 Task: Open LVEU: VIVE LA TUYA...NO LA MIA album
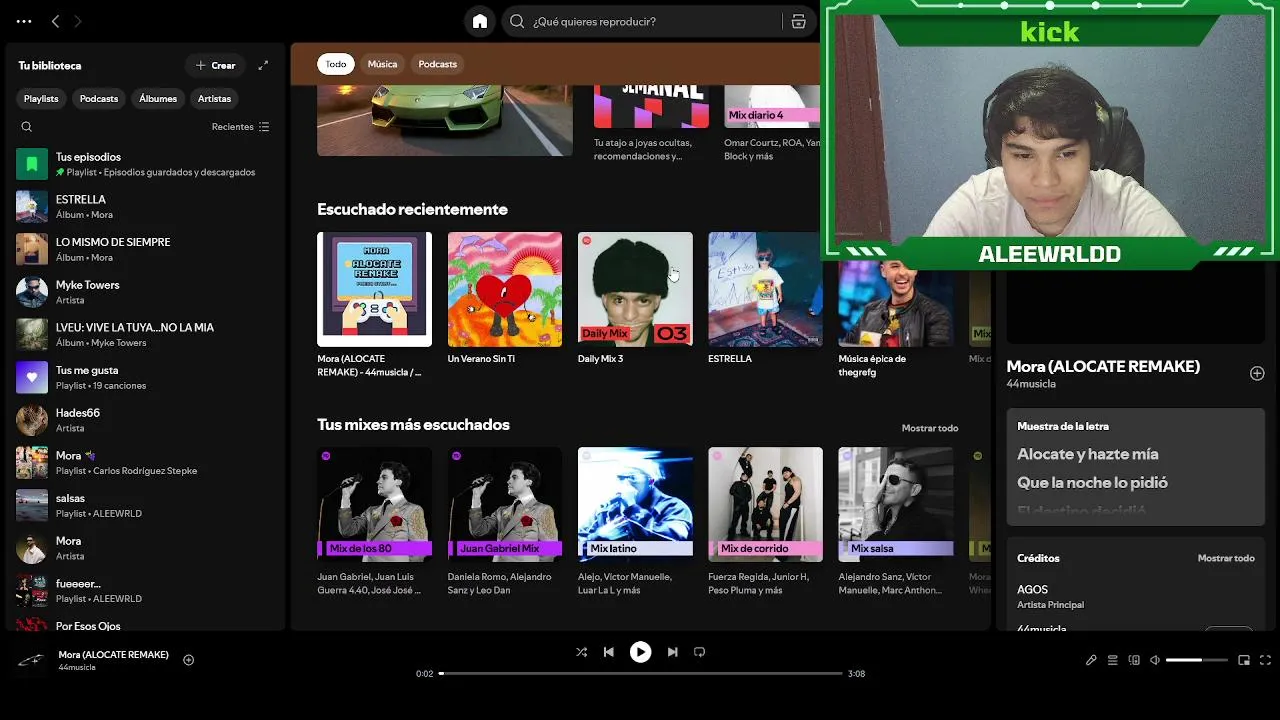145,334
